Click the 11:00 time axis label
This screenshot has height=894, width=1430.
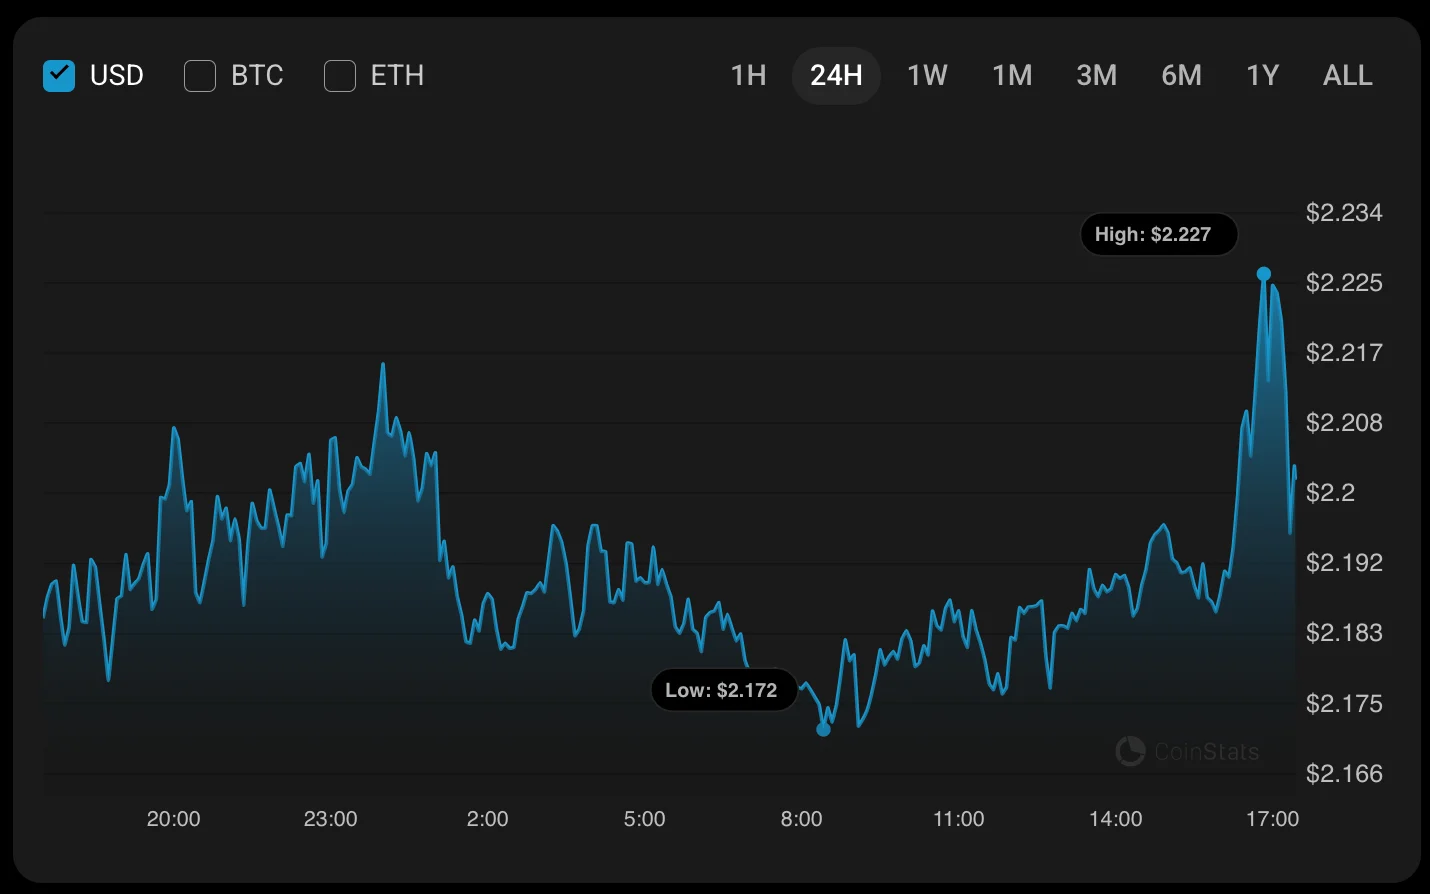click(x=959, y=819)
